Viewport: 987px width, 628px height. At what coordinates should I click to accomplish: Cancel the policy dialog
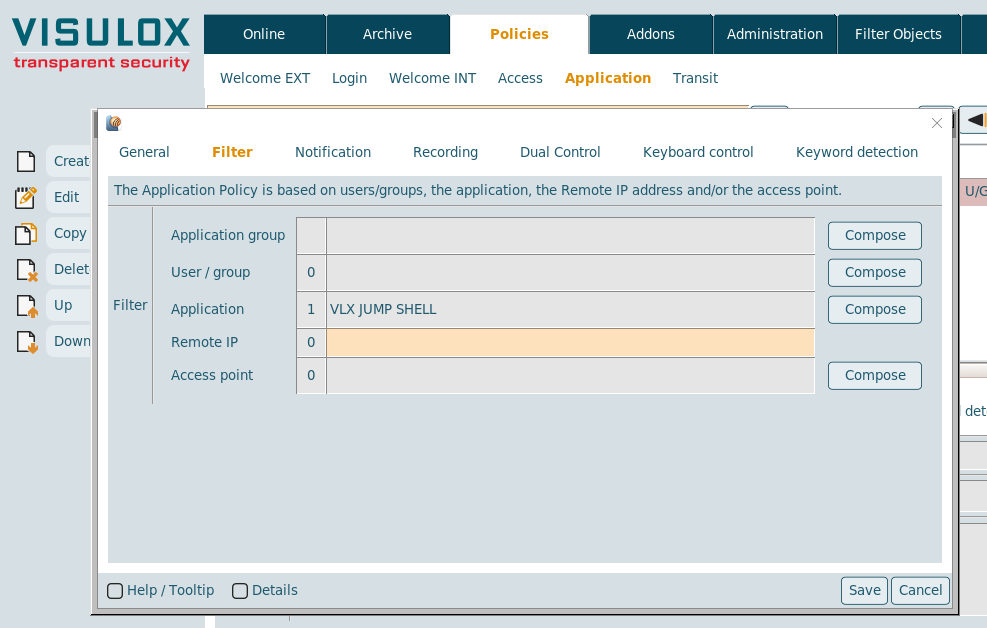[920, 590]
